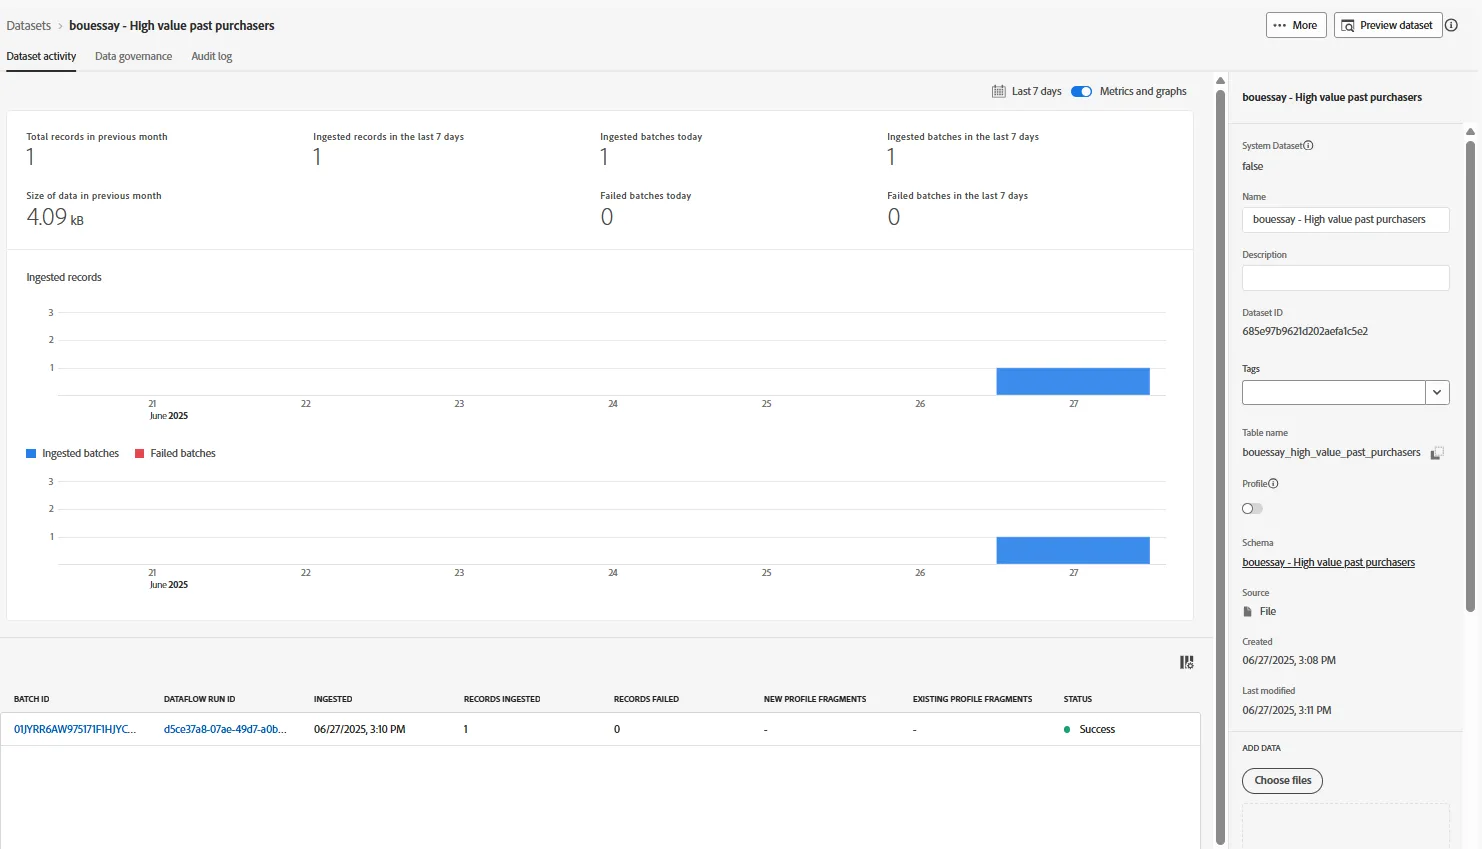
Task: Click the BATCH ID column header
Action: [x=32, y=699]
